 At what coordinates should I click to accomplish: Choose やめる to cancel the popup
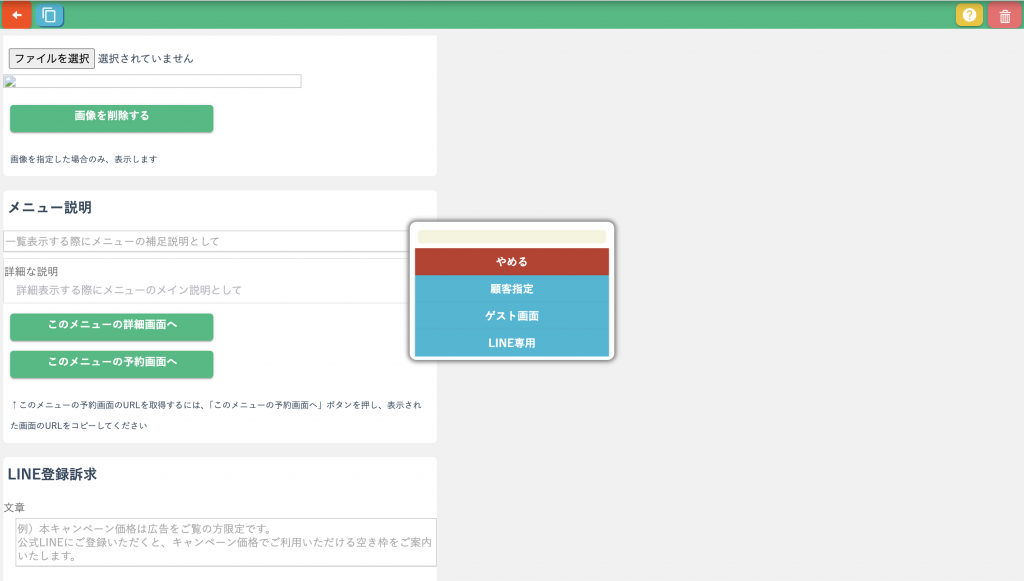click(x=512, y=262)
